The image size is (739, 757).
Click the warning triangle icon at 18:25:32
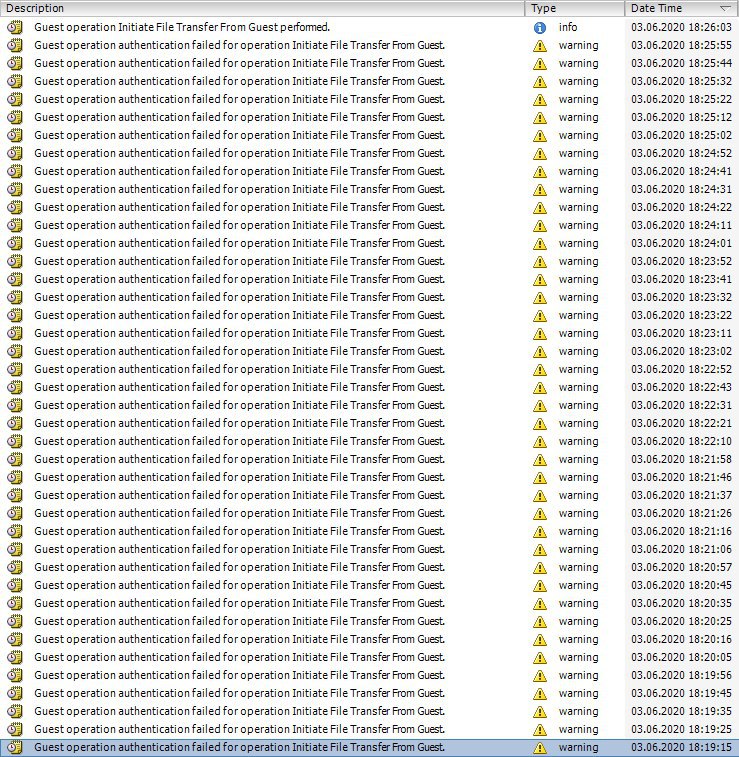point(540,82)
